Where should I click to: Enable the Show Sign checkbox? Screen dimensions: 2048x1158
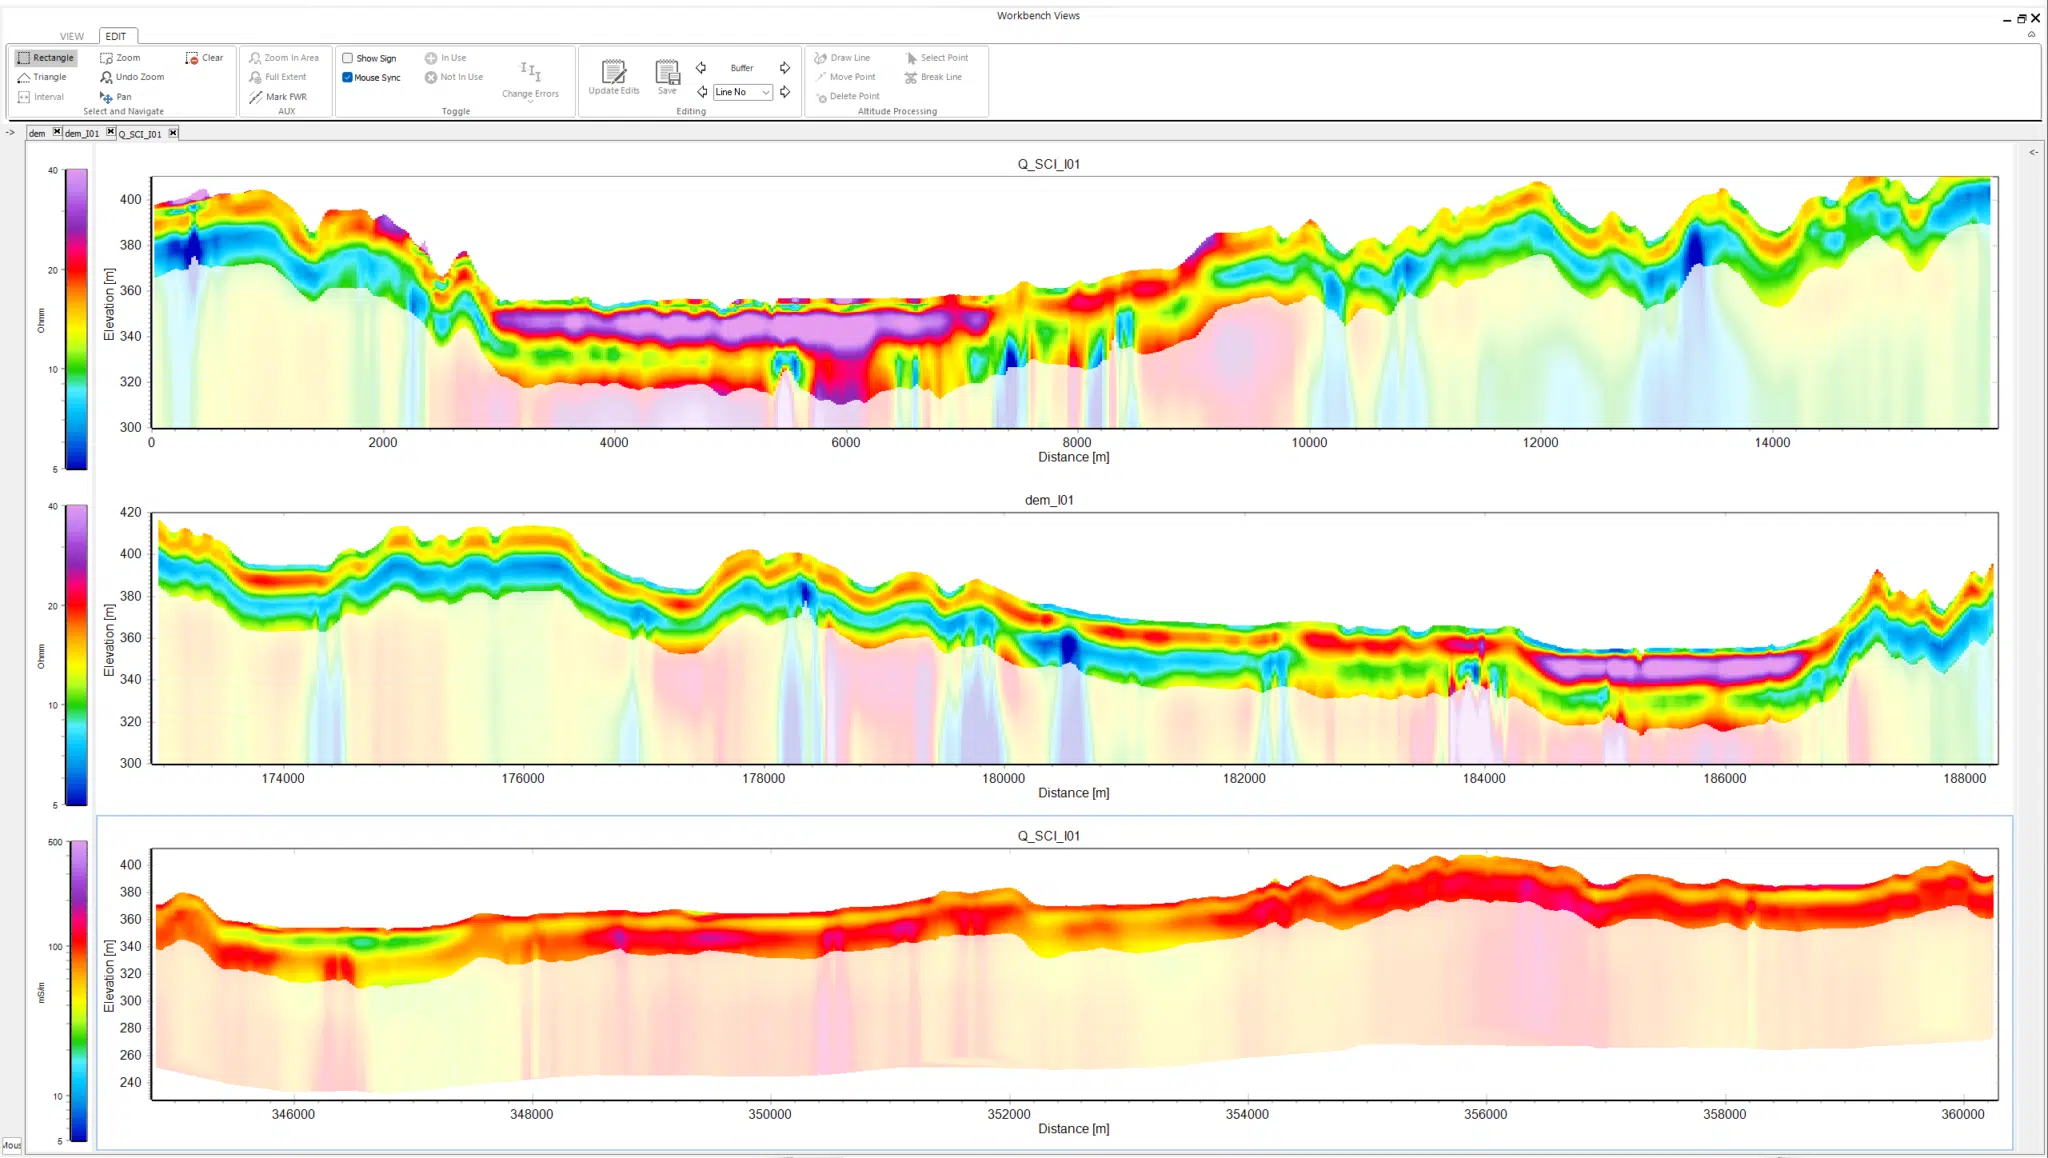pyautogui.click(x=348, y=58)
